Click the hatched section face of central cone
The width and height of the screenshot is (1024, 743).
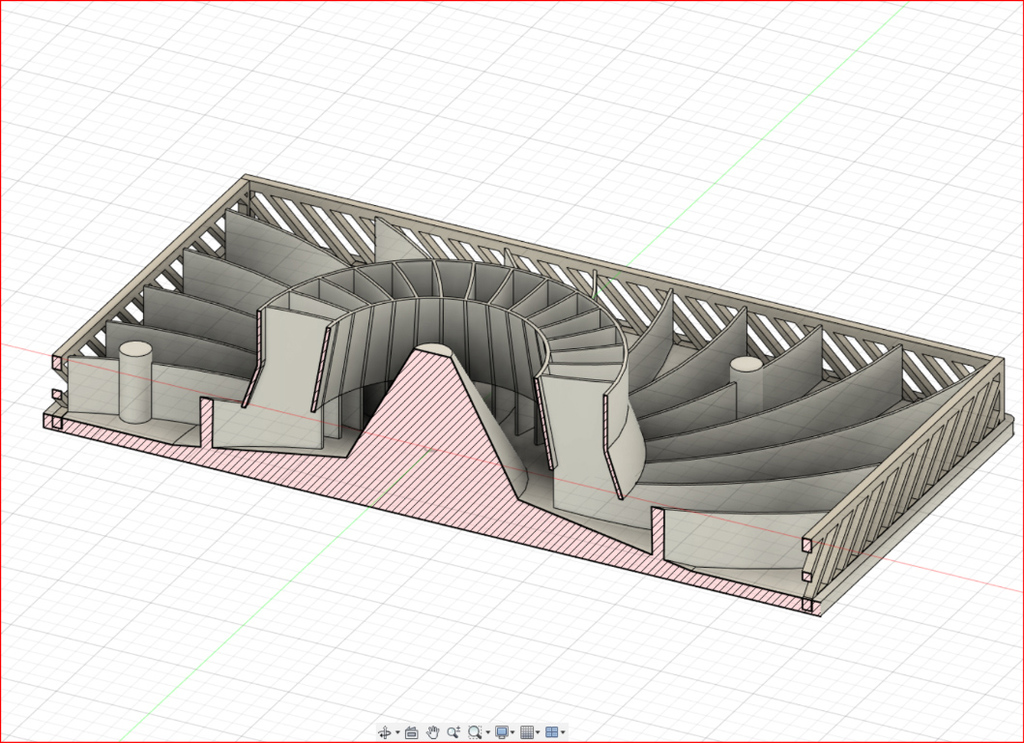(430, 440)
